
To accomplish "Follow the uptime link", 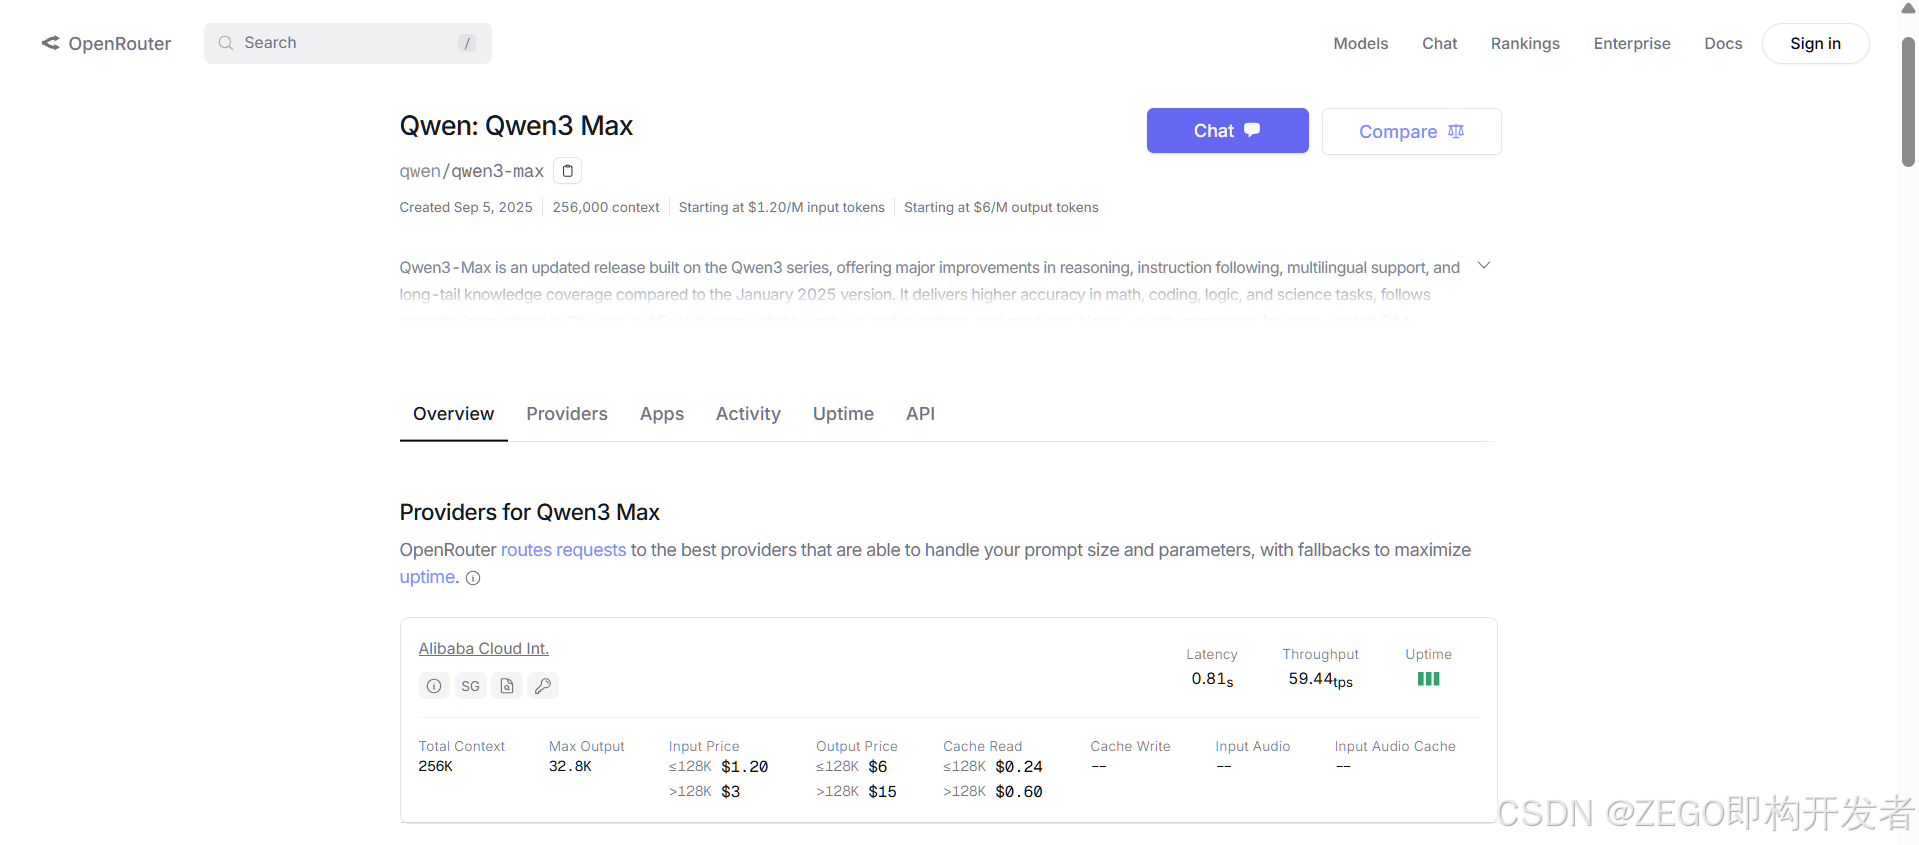I will pyautogui.click(x=427, y=577).
